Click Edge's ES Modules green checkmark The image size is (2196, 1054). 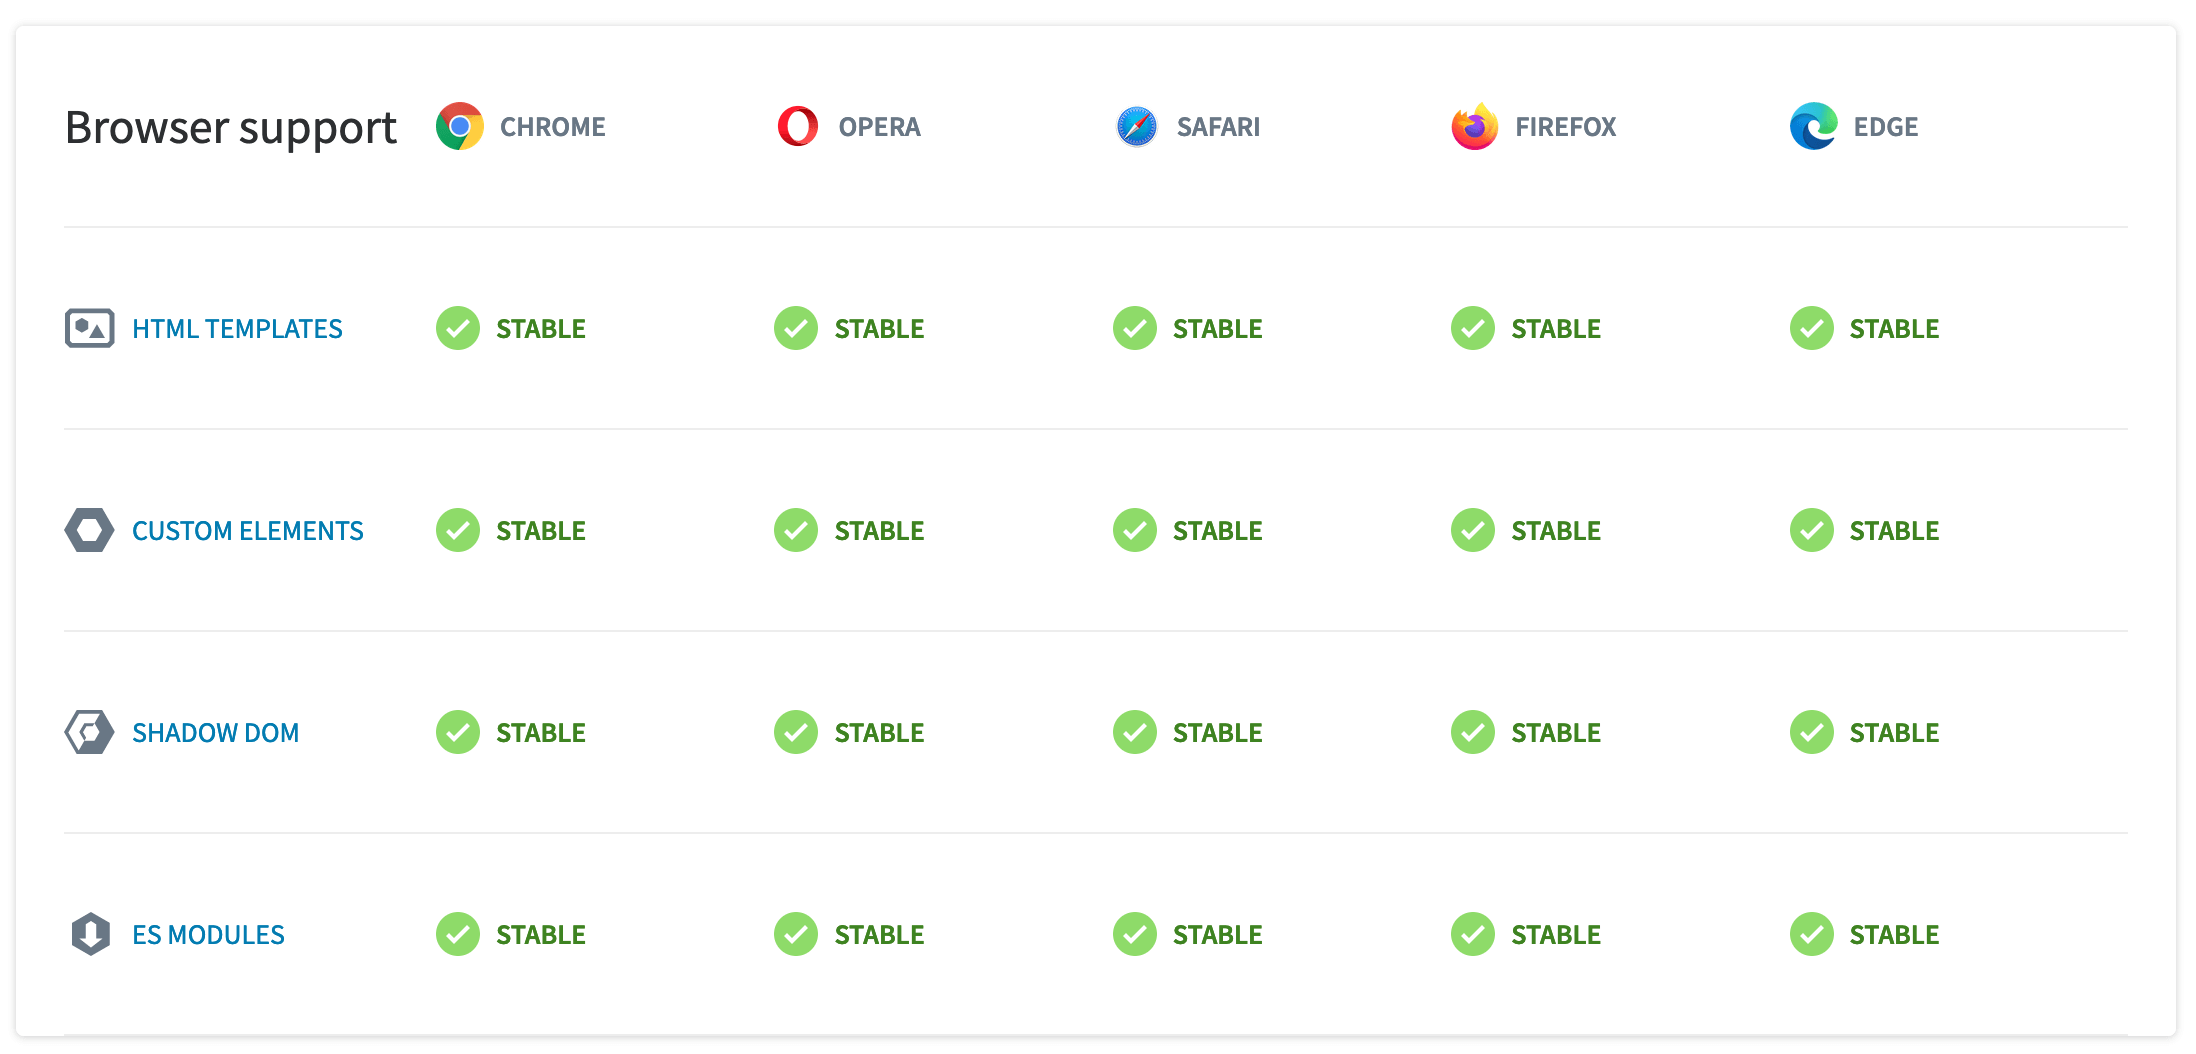click(x=1811, y=935)
